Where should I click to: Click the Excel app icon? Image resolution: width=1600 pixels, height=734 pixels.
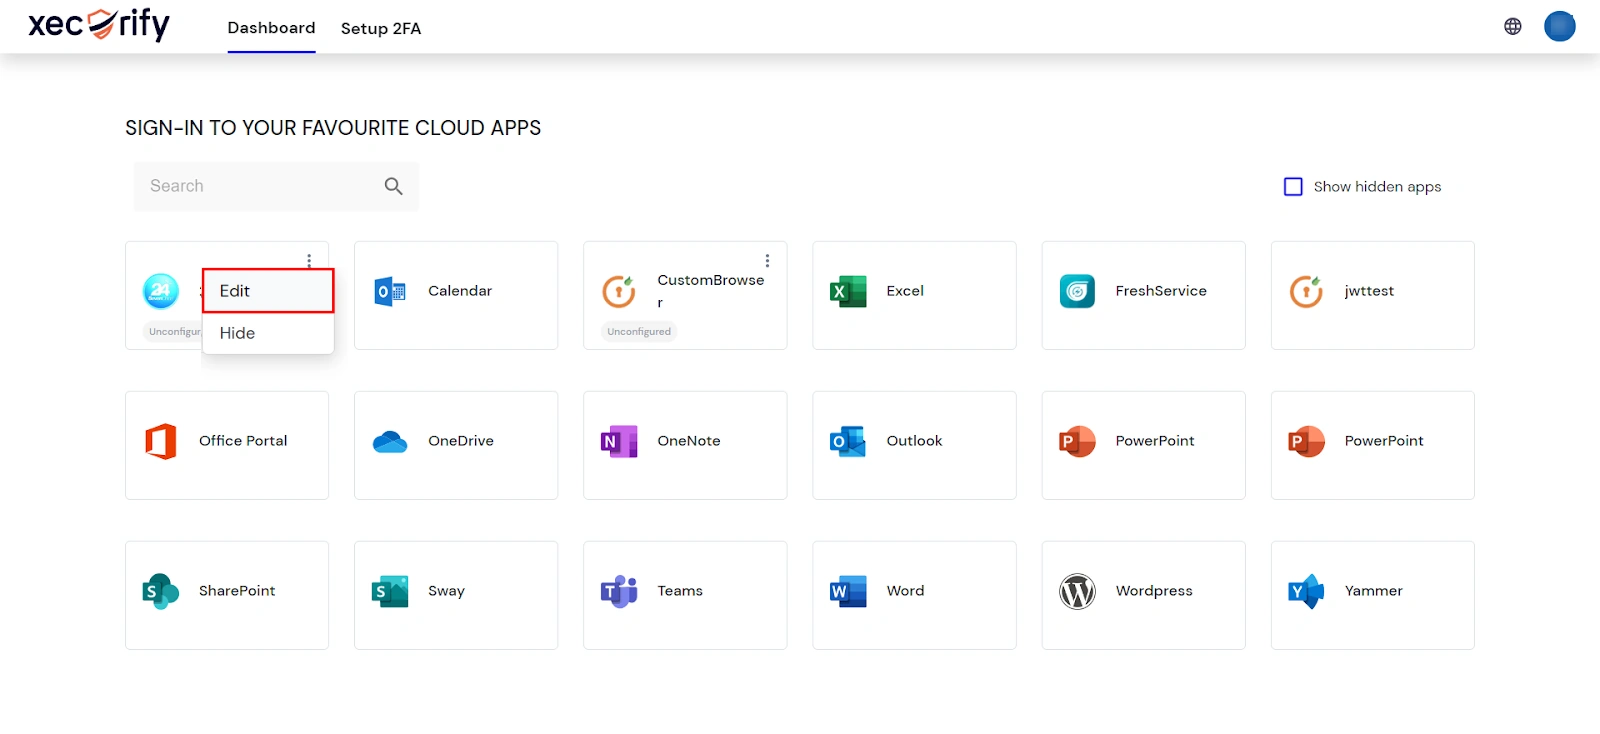click(848, 291)
